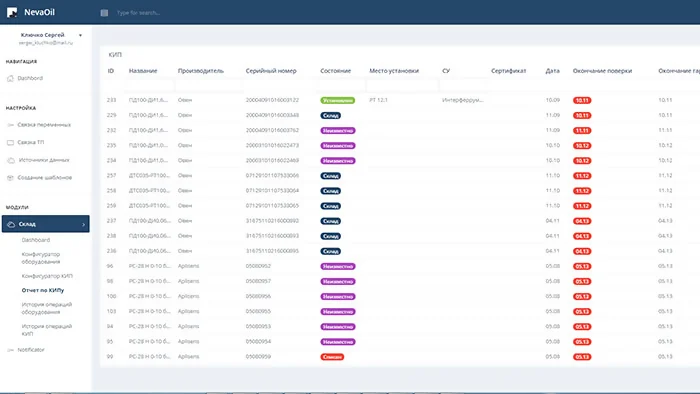This screenshot has height=394, width=700.
Task: Open Связка переменных settings item
Action: [x=44, y=125]
